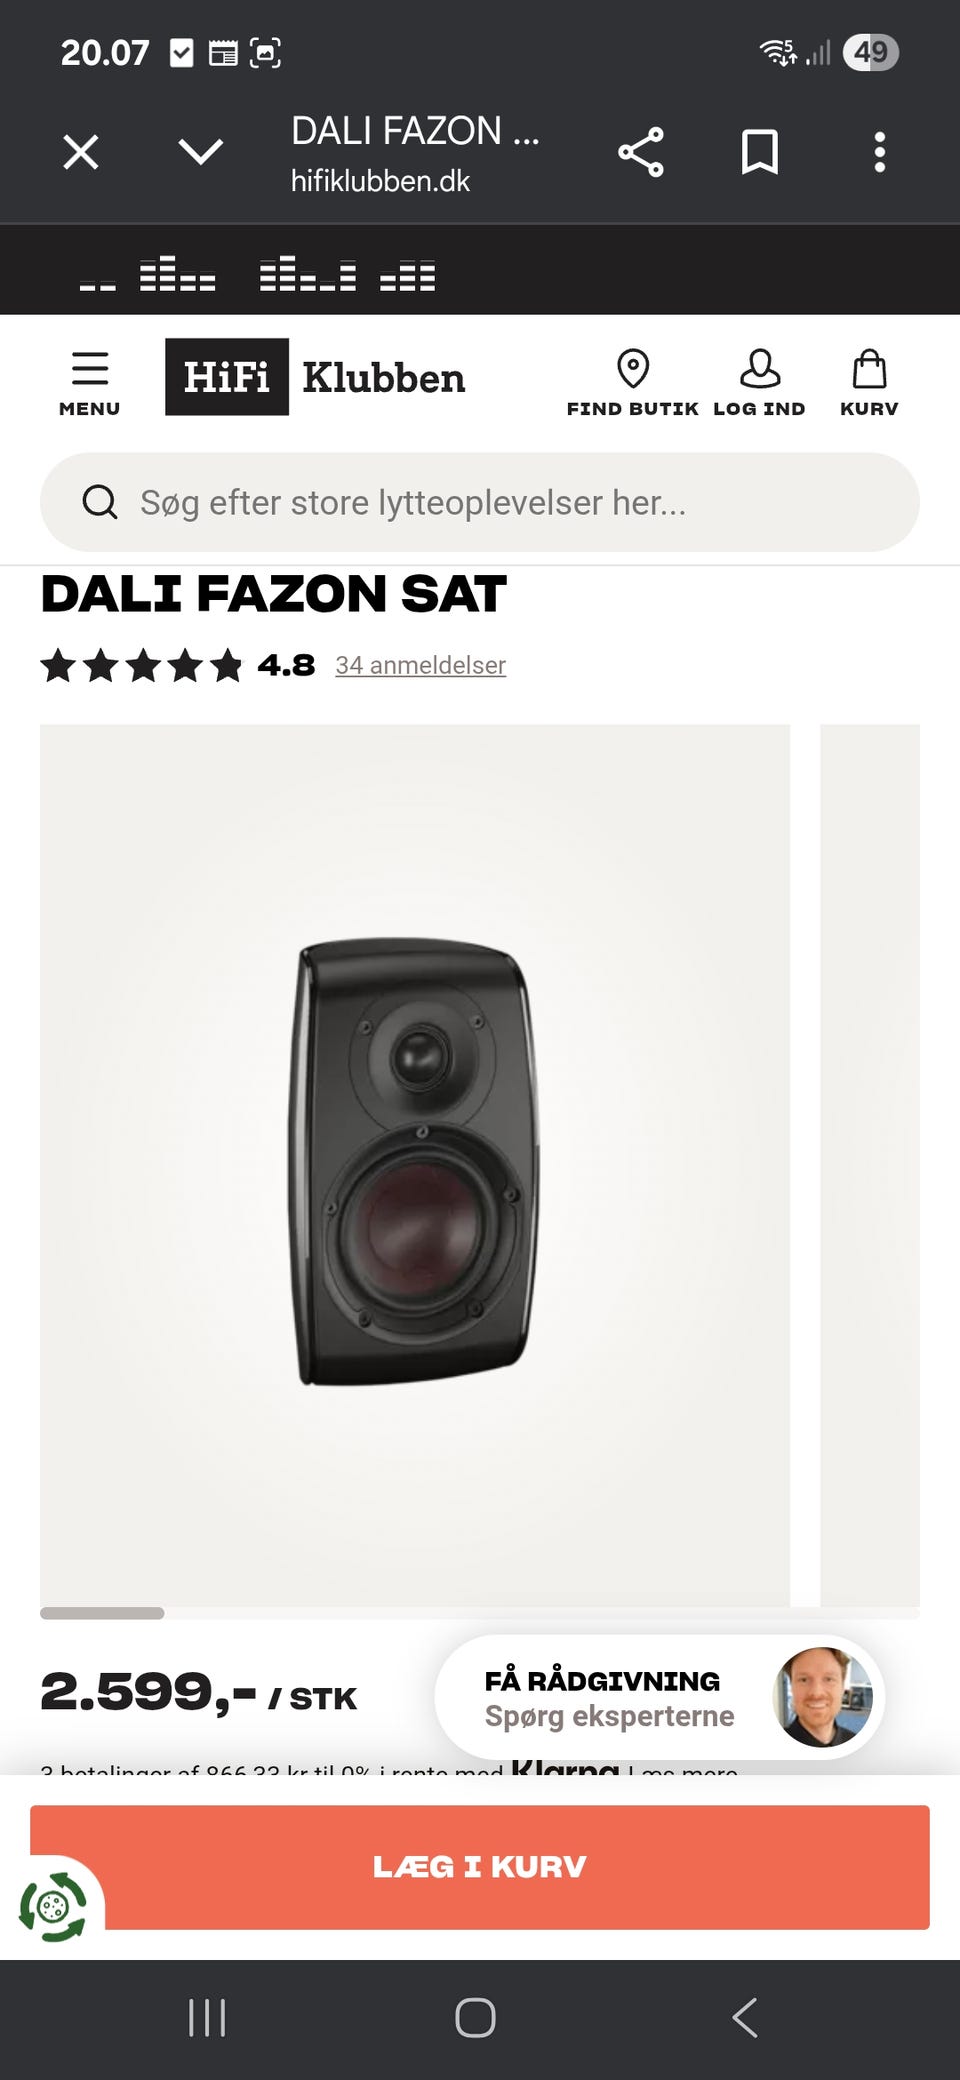Tap the green cookie settings icon

[53, 1907]
